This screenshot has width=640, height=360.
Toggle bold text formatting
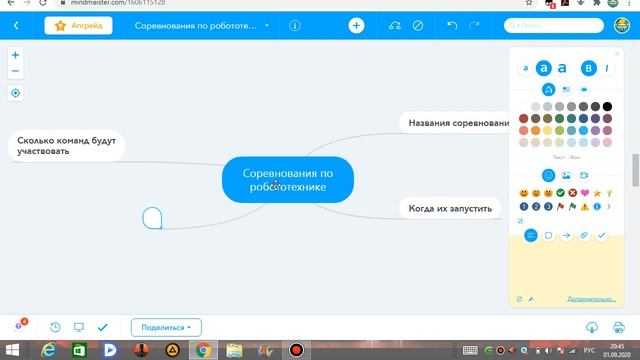point(589,68)
